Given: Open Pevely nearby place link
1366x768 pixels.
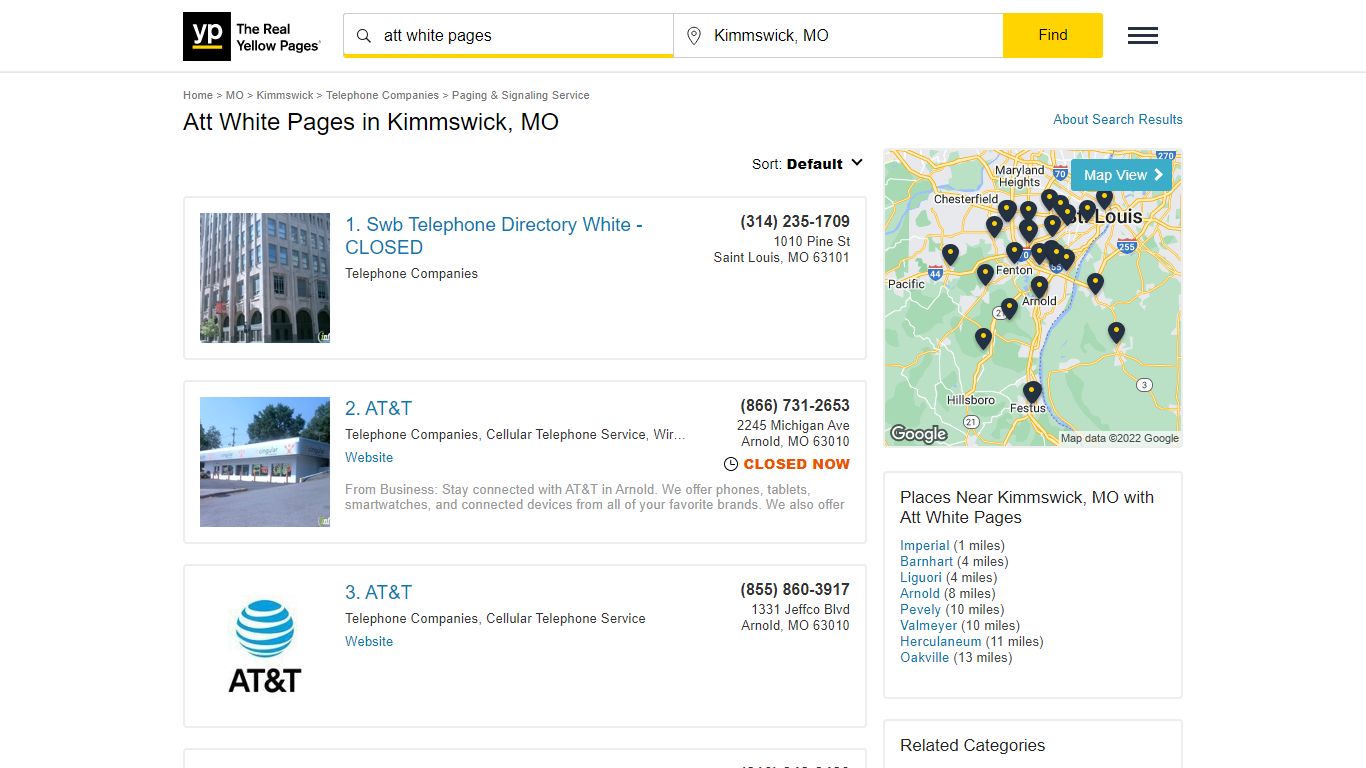Looking at the screenshot, I should click(x=921, y=609).
